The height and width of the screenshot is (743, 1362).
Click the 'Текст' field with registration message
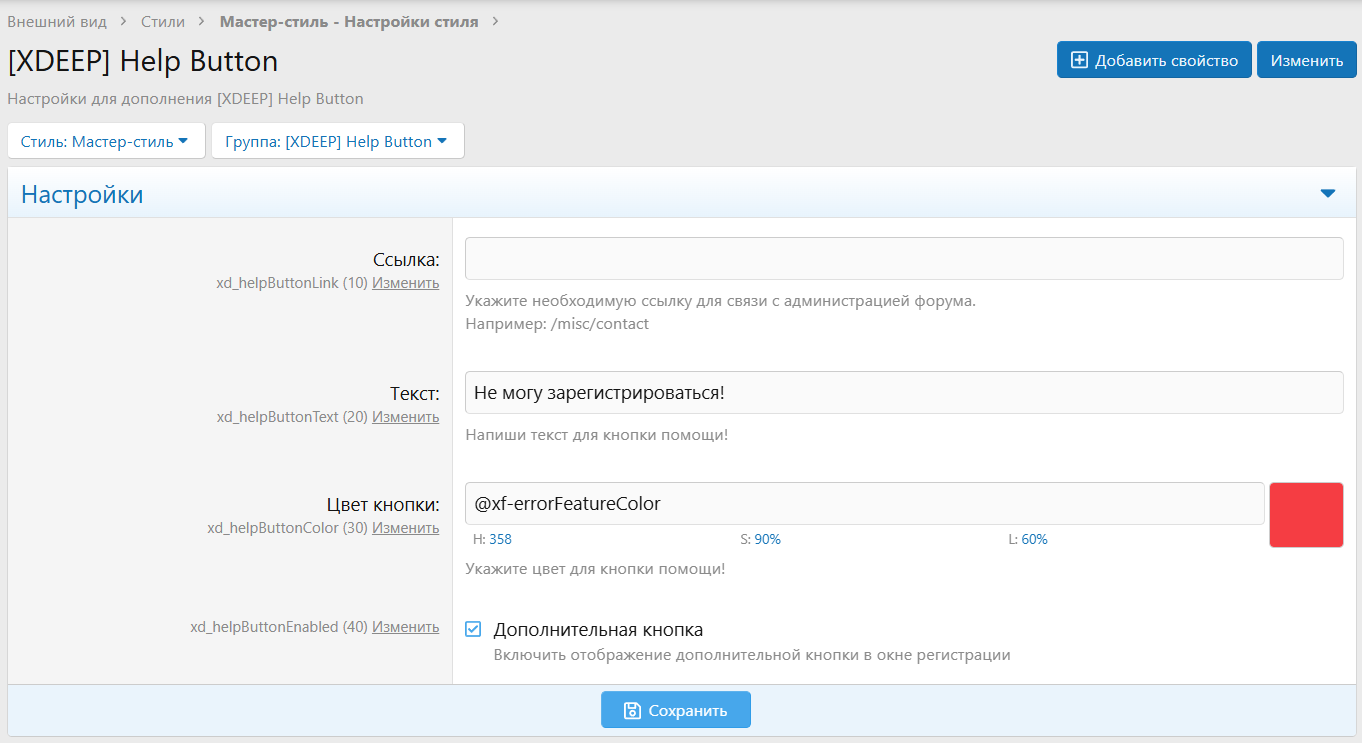click(x=903, y=392)
